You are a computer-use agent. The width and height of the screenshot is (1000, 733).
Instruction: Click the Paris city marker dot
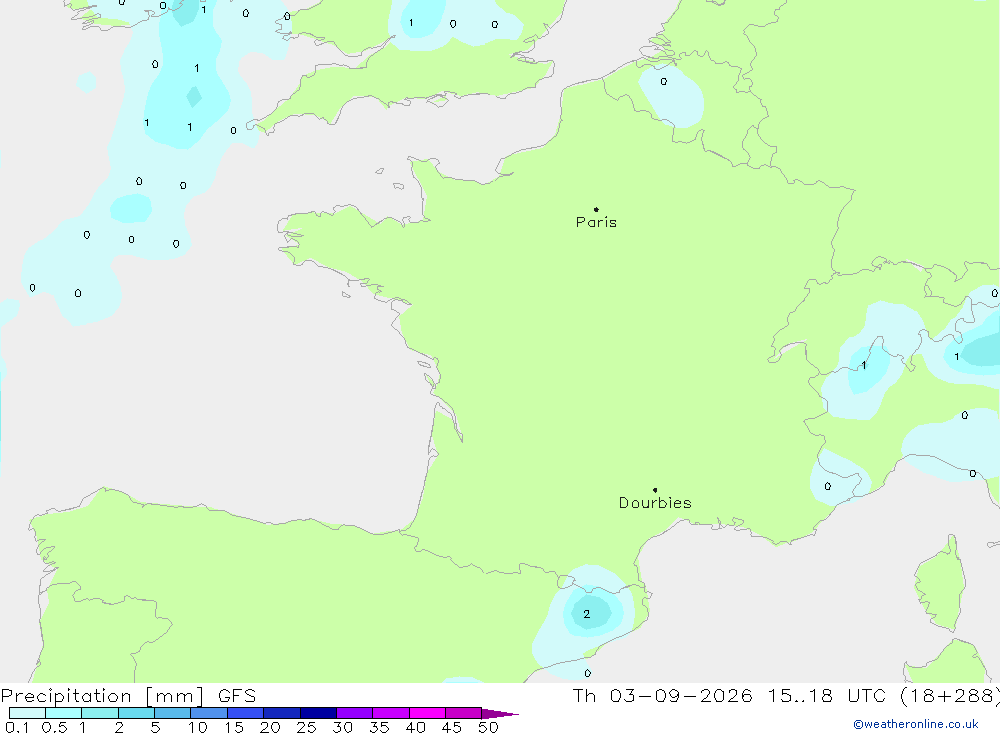tap(596, 209)
